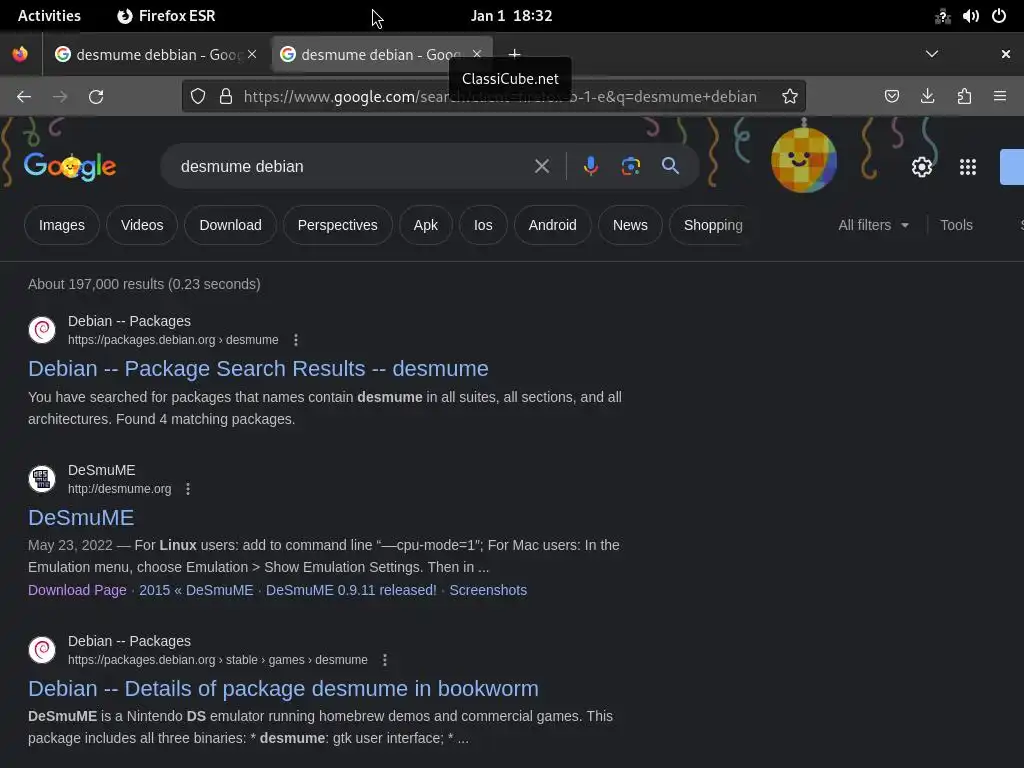The width and height of the screenshot is (1024, 768).
Task: Open the Screenshots sitelink
Action: (x=488, y=590)
